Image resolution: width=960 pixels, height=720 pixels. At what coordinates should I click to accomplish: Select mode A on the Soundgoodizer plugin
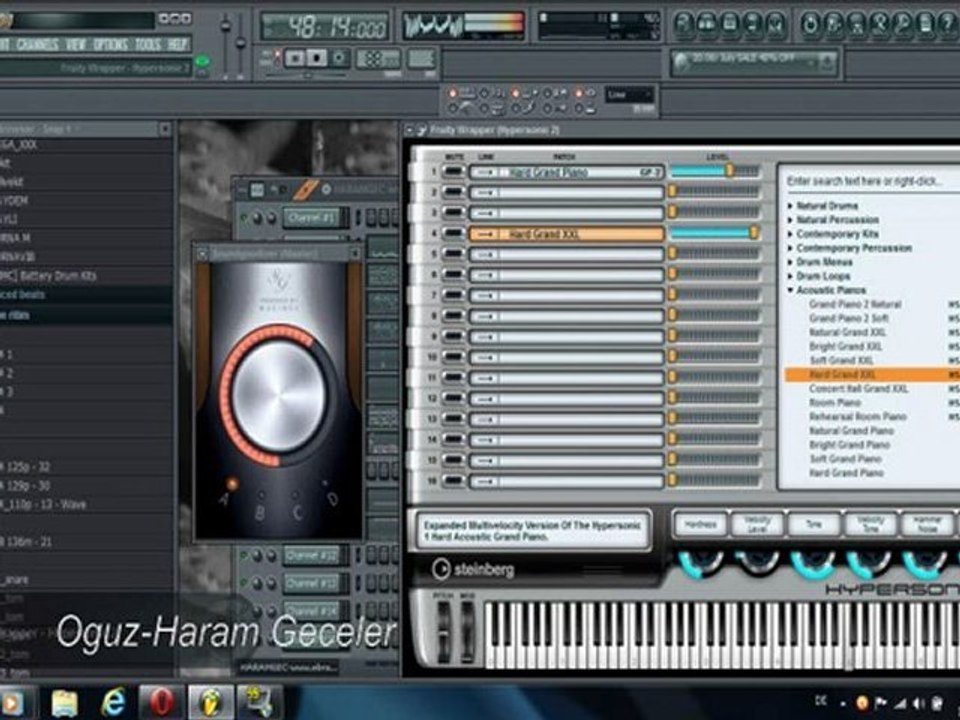click(x=233, y=484)
